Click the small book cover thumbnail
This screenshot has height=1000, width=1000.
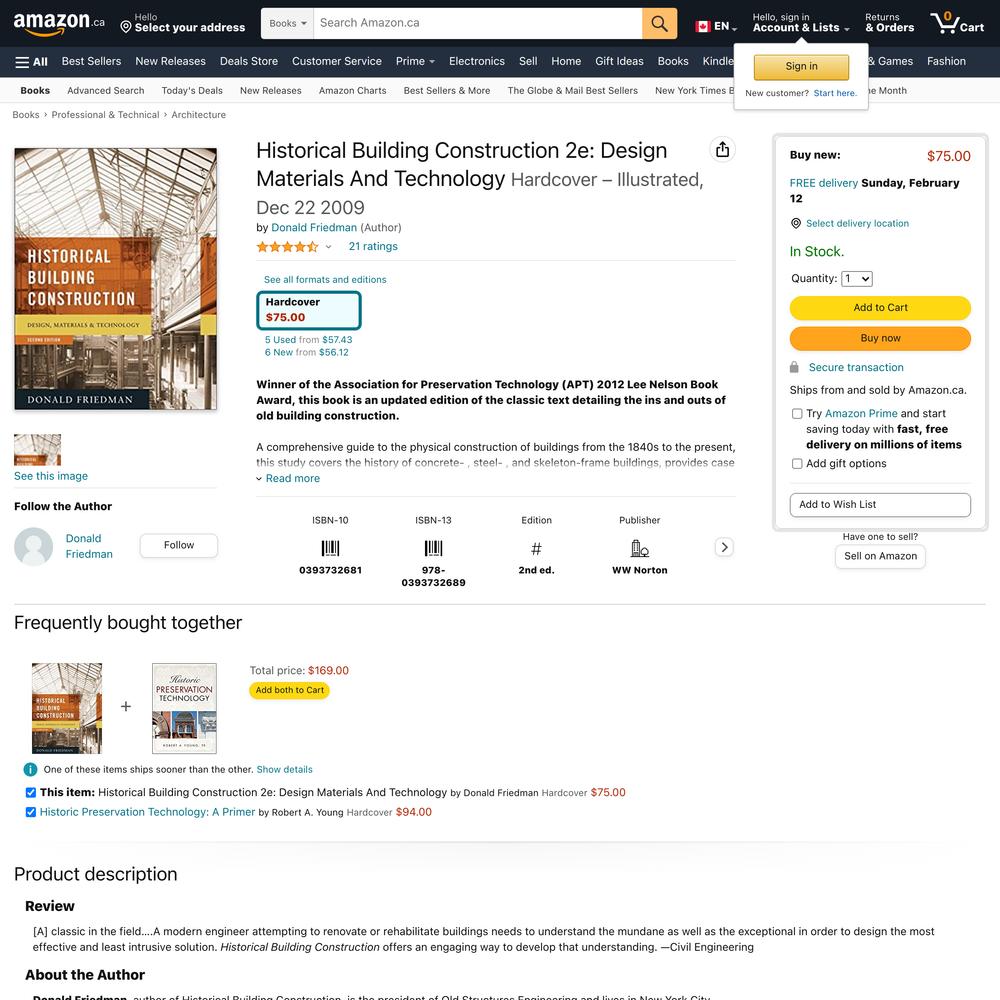pyautogui.click(x=38, y=450)
